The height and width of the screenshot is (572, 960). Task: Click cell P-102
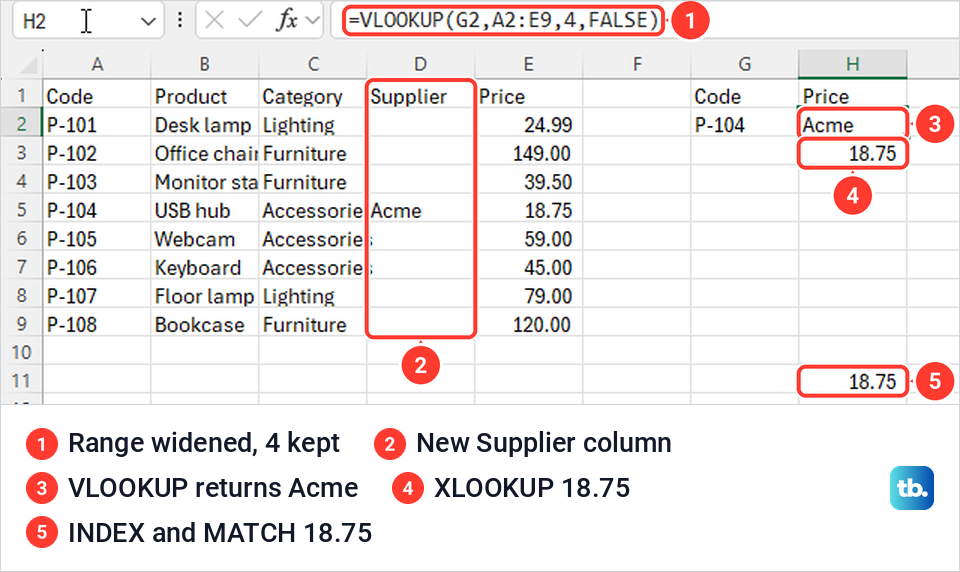click(x=97, y=153)
